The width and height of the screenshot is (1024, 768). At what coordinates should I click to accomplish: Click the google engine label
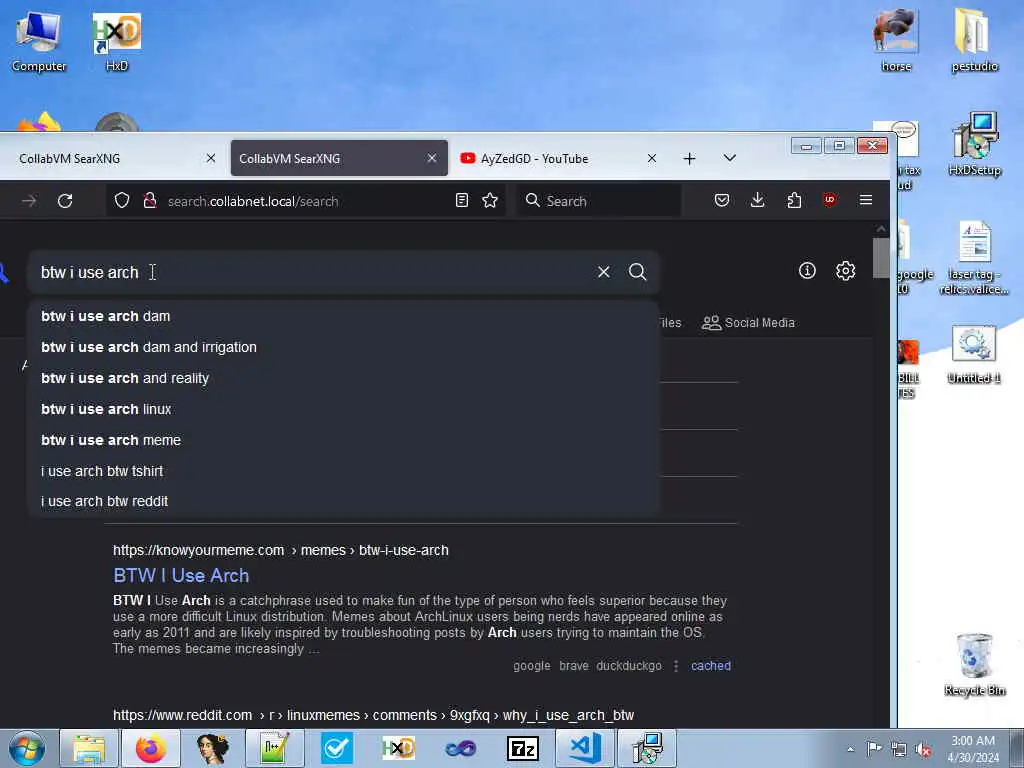(x=532, y=665)
